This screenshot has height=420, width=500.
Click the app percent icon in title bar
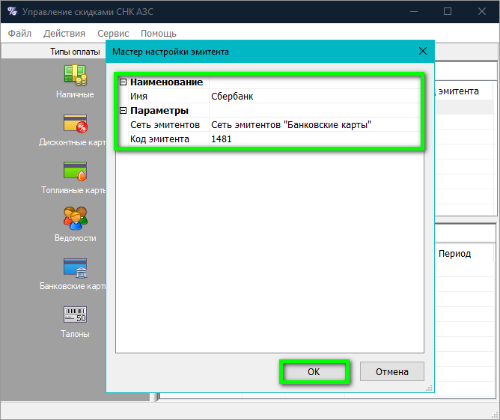12,11
